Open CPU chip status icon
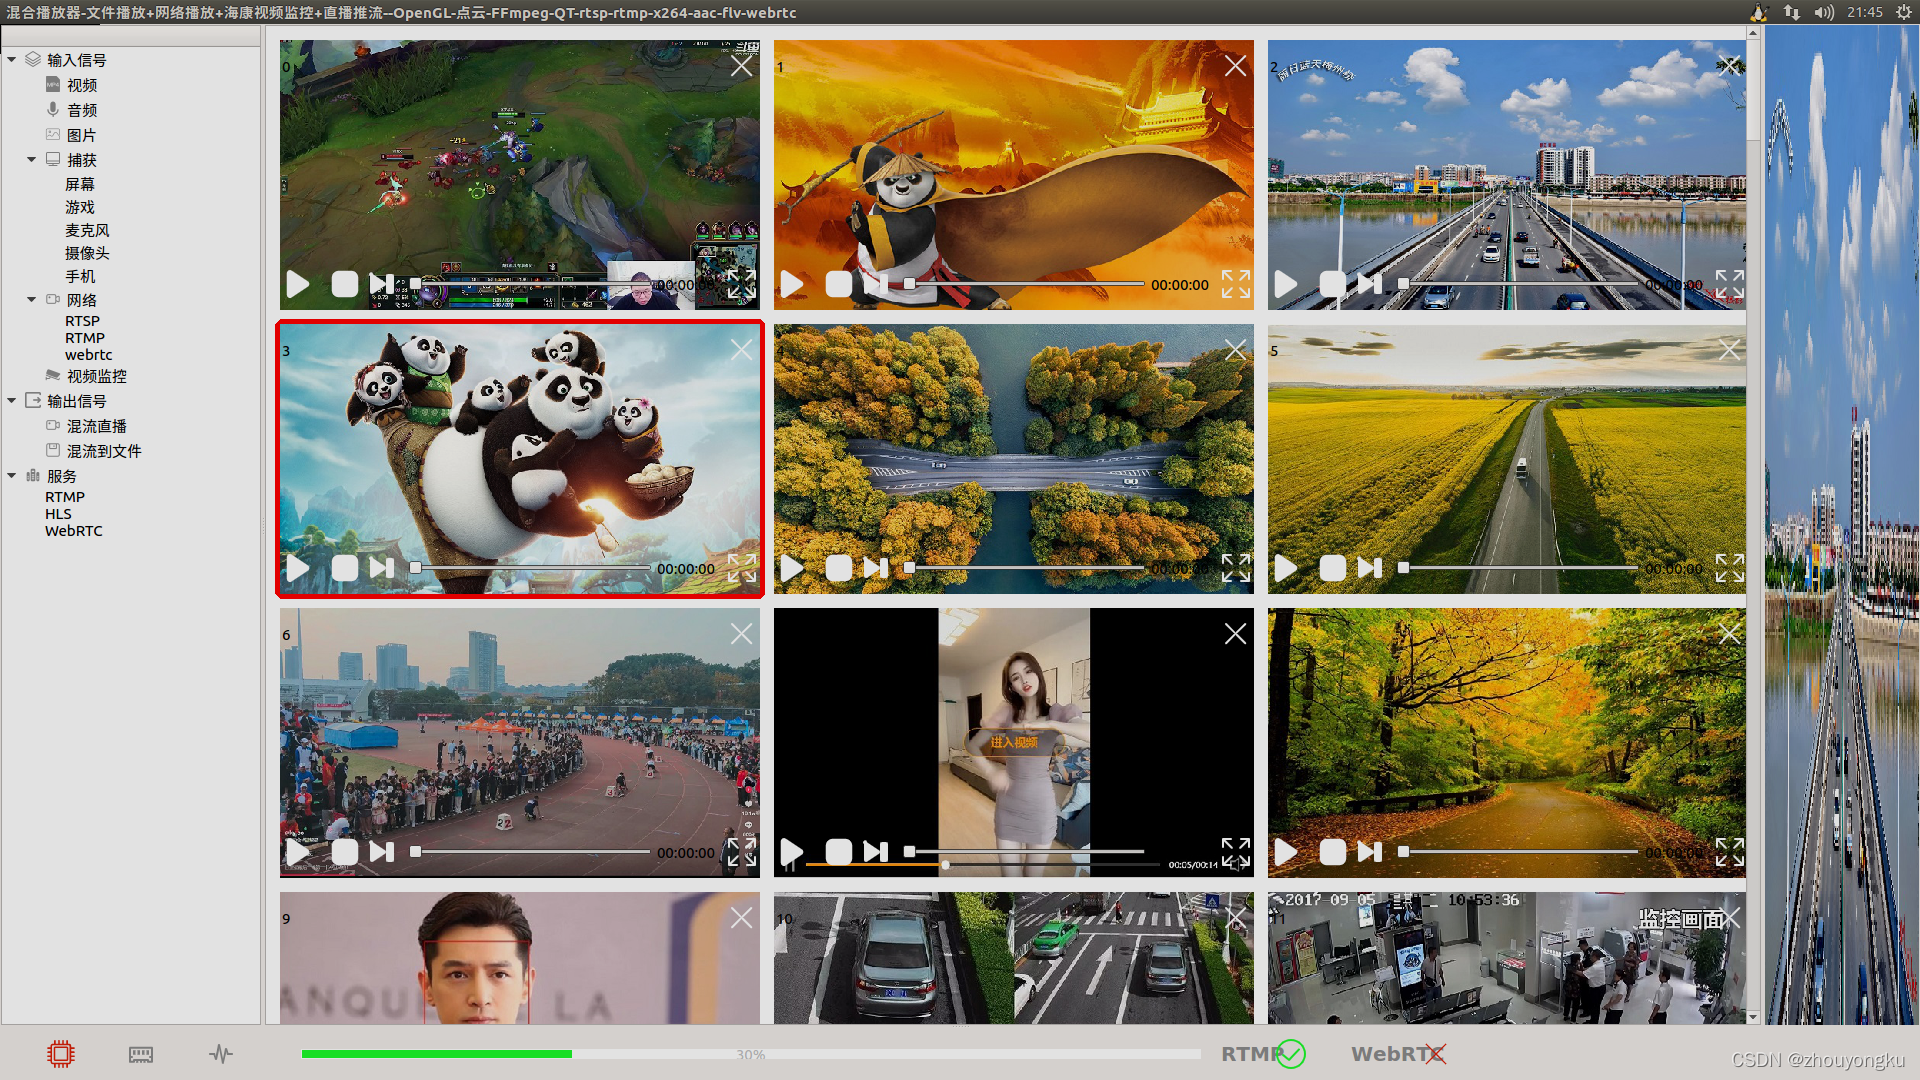Image resolution: width=1920 pixels, height=1080 pixels. [61, 1053]
